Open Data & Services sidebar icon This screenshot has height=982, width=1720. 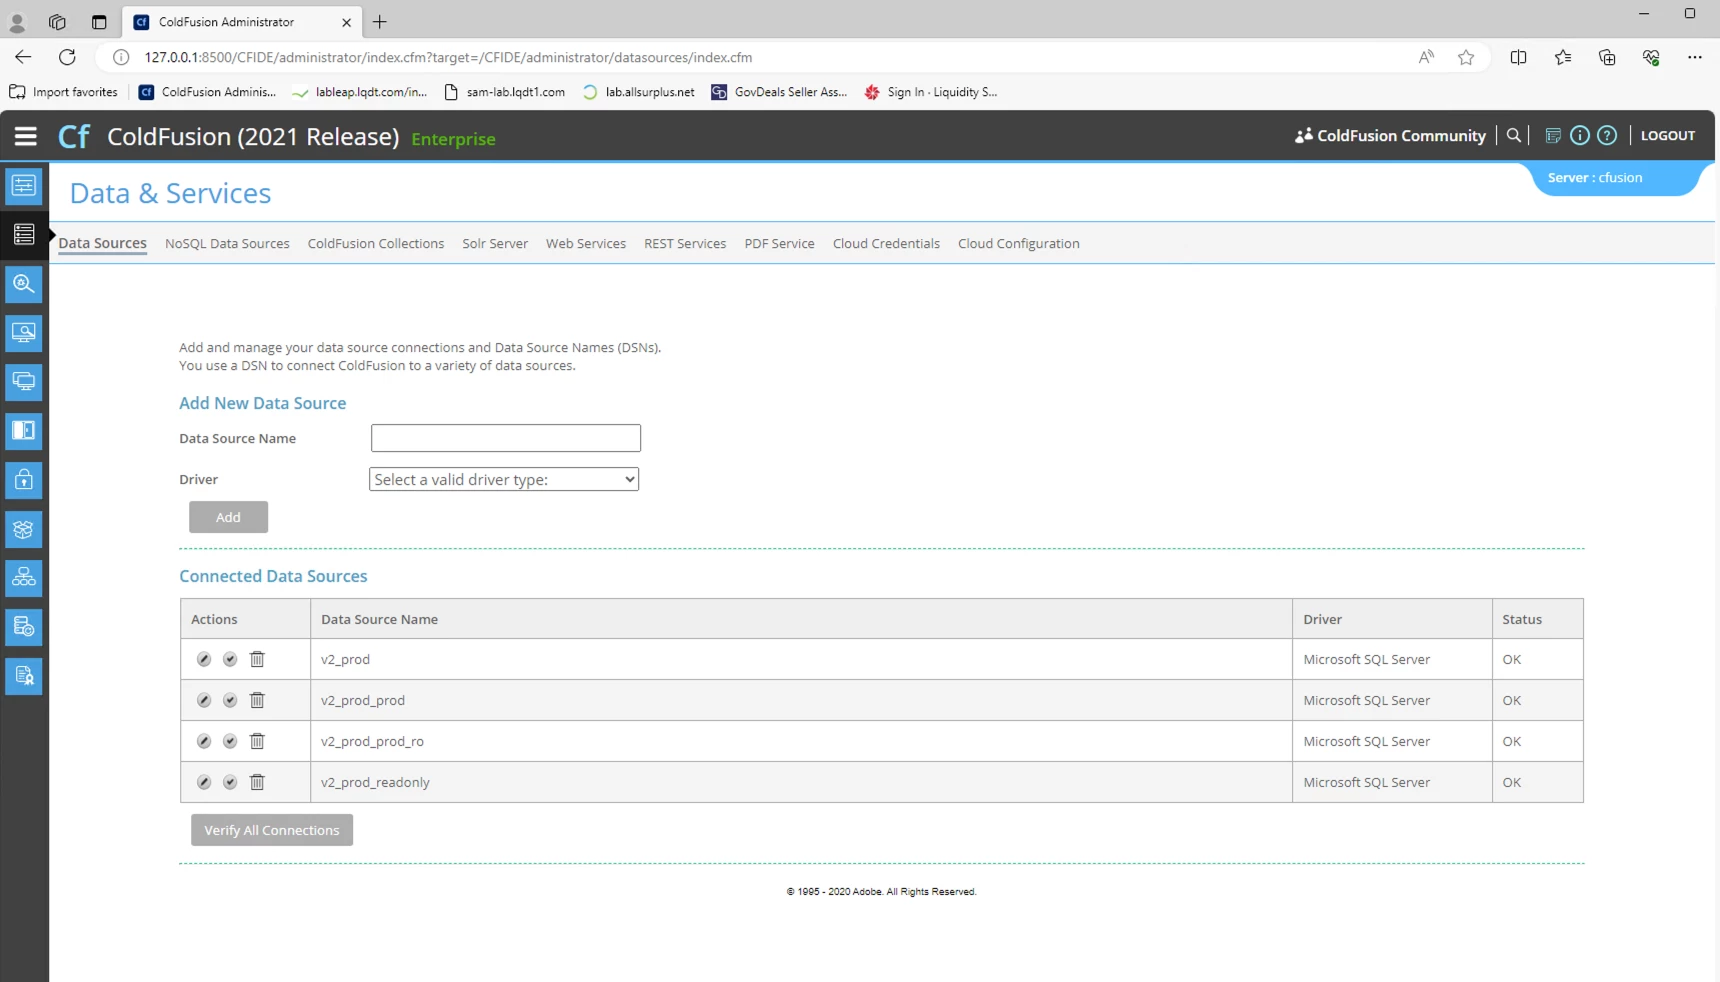click(24, 234)
